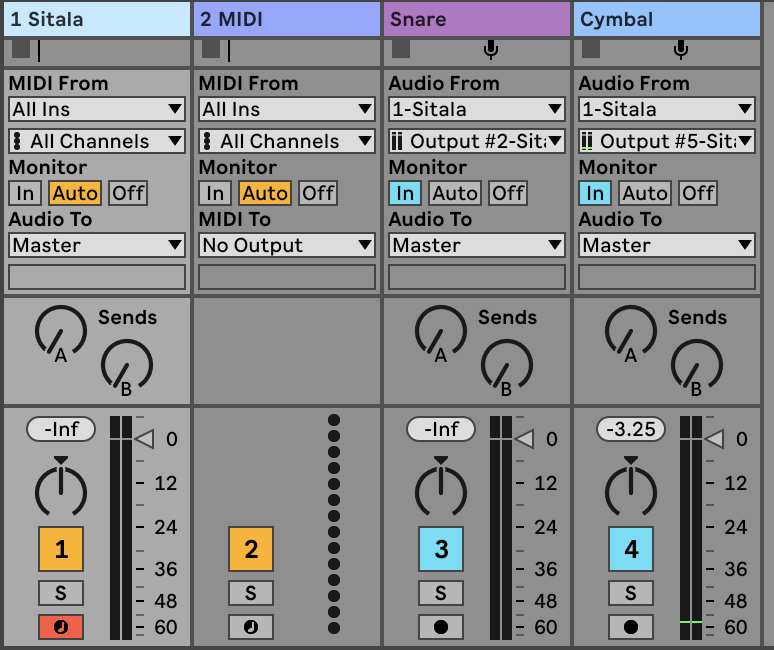Click Send A knob on Cymbal track
This screenshot has width=774, height=650.
tap(631, 331)
